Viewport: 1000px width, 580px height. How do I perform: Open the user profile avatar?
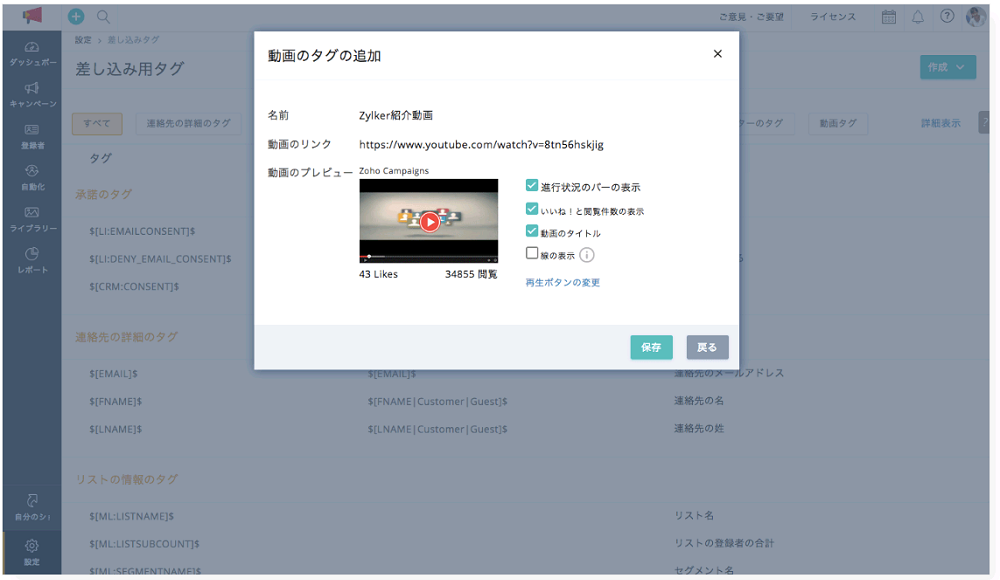coord(976,17)
